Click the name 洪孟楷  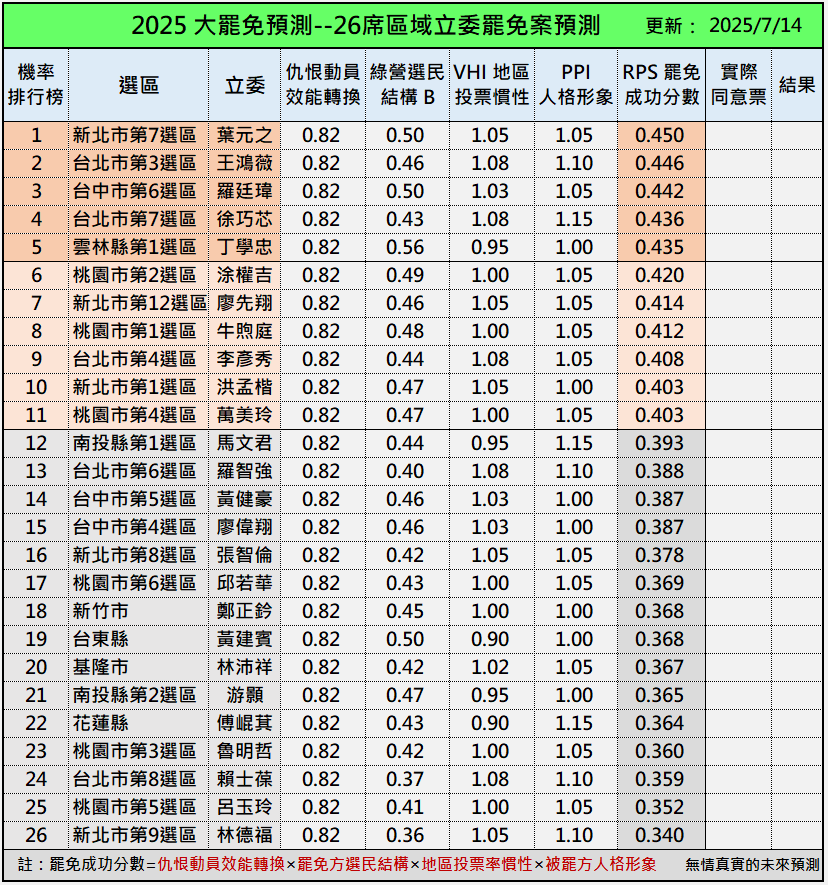point(244,387)
